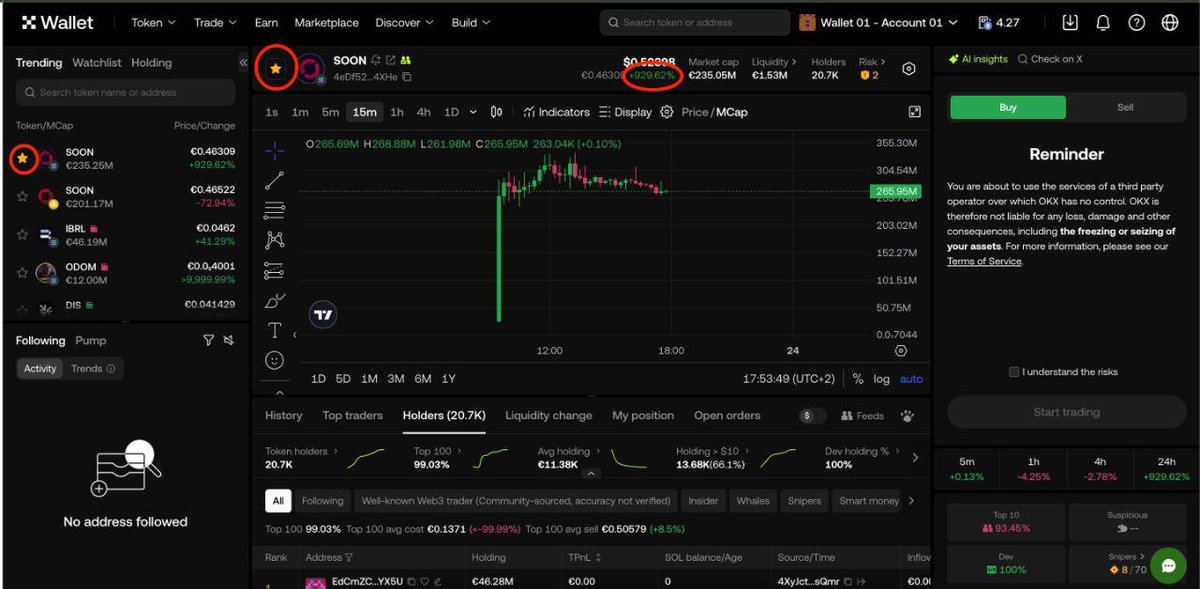
Task: Toggle the dollar currency switch
Action: 813,415
